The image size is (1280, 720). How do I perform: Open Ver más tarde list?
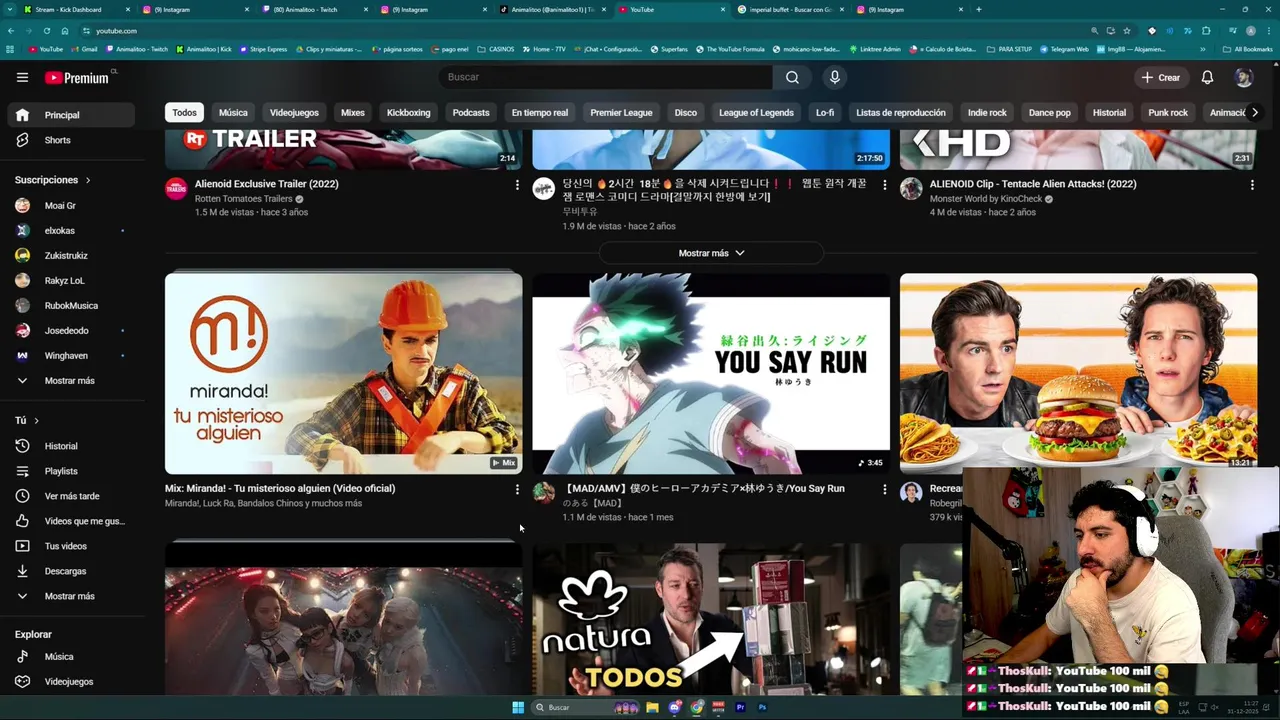[70, 496]
